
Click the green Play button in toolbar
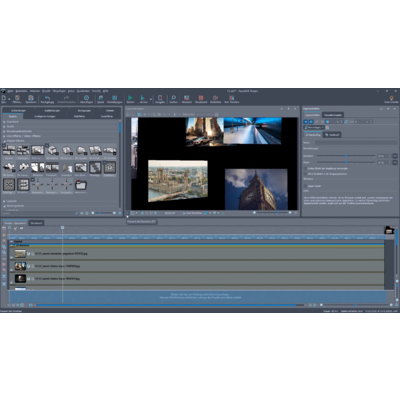coord(130,98)
